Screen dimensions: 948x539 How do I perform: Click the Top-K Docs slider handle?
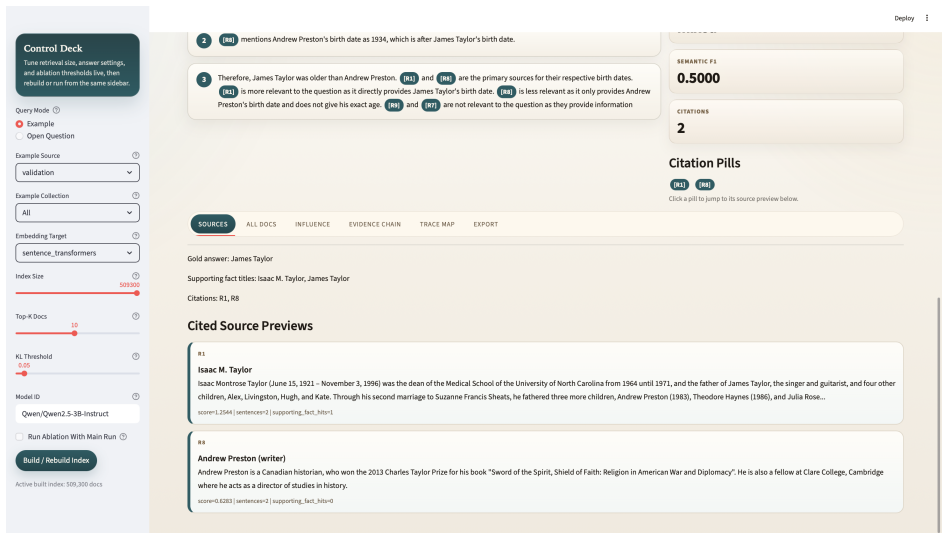pos(74,333)
